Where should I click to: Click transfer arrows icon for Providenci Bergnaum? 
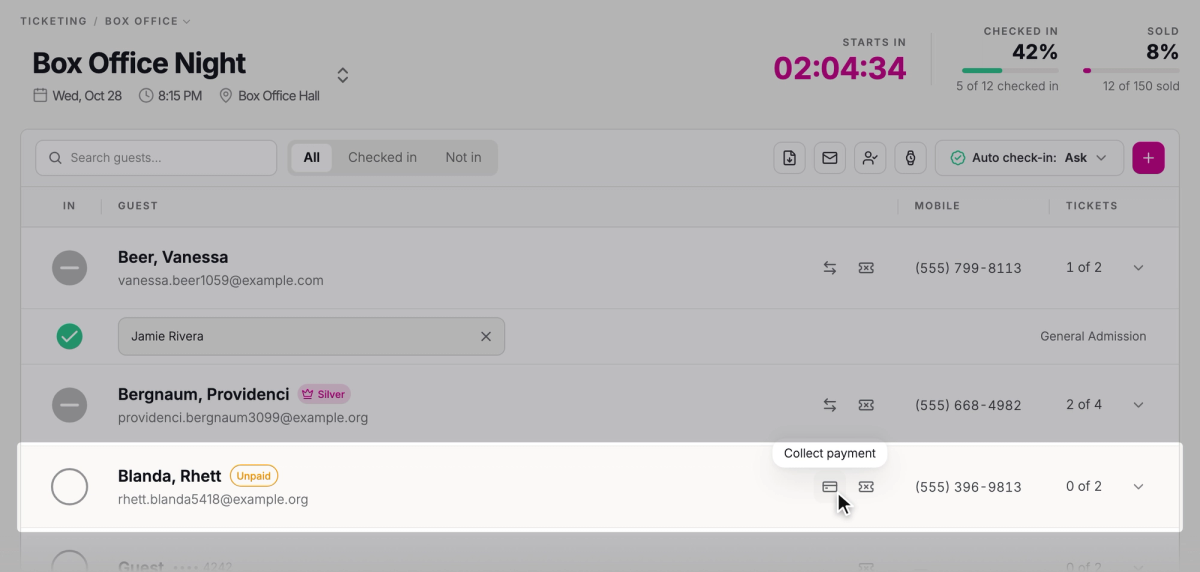pos(830,405)
